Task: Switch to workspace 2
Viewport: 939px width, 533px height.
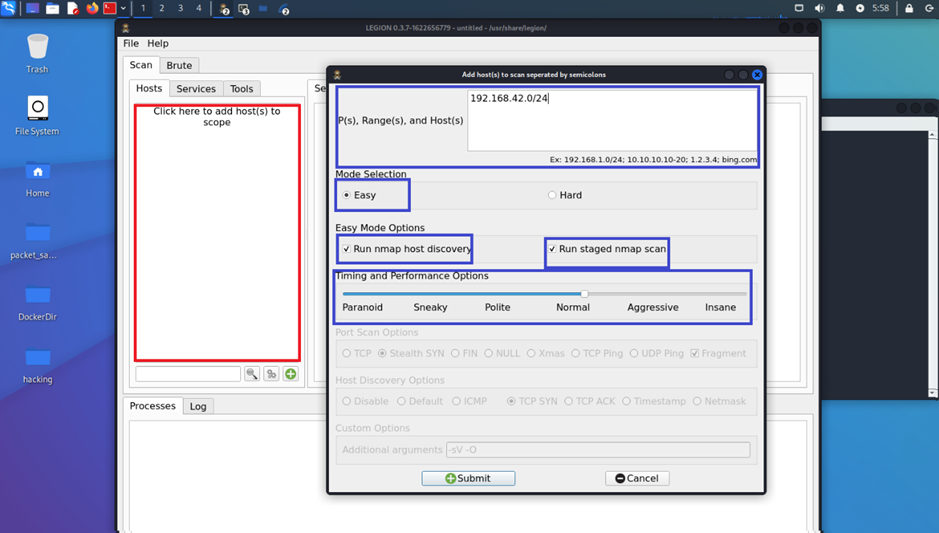Action: tap(162, 8)
